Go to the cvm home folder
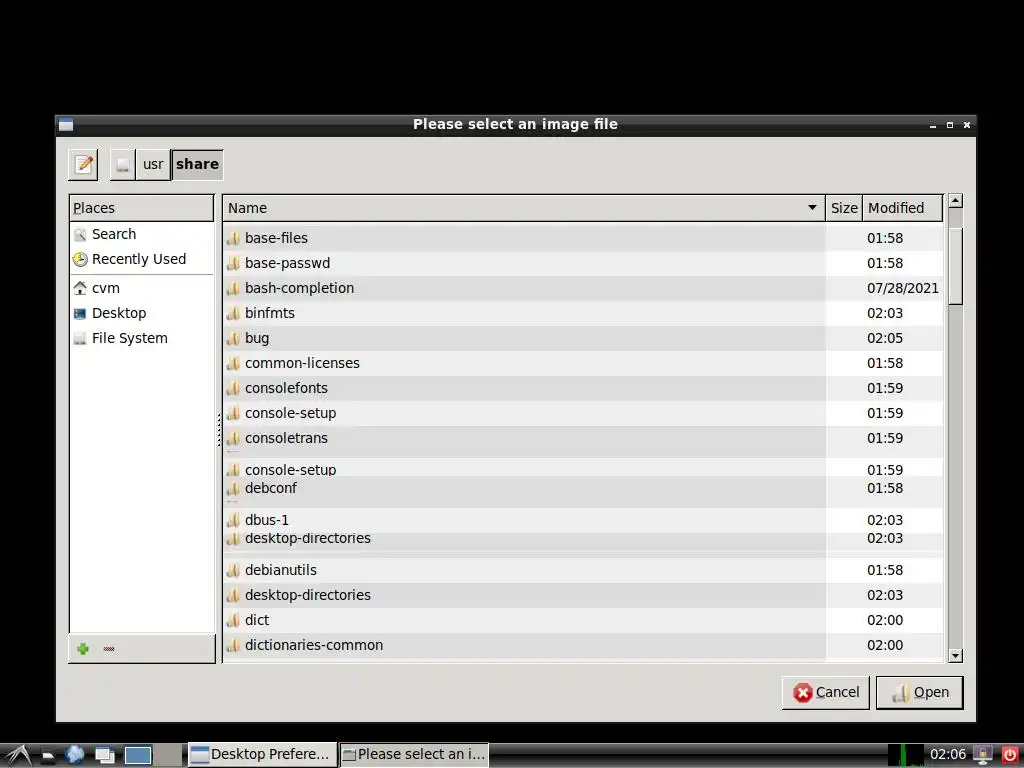Image resolution: width=1024 pixels, height=768 pixels. [x=142, y=288]
